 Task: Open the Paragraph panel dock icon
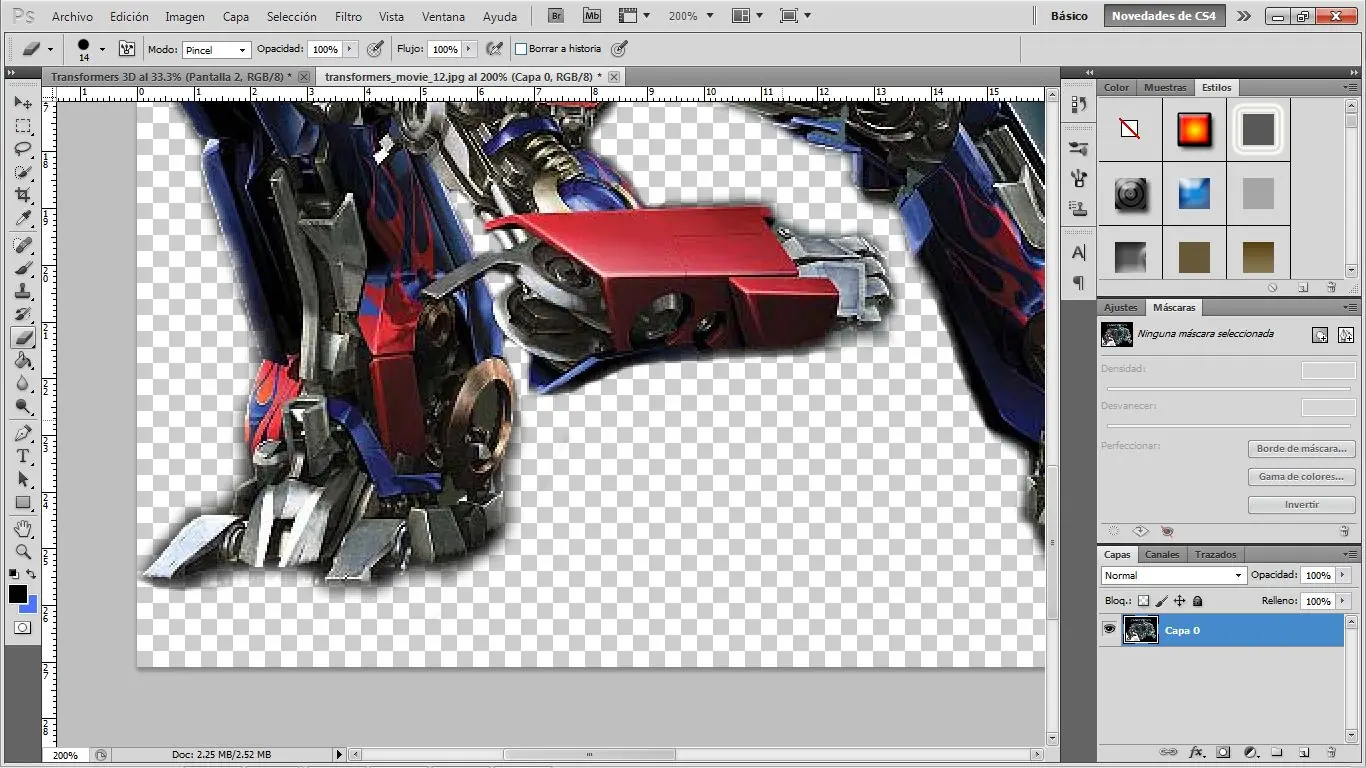click(1079, 283)
